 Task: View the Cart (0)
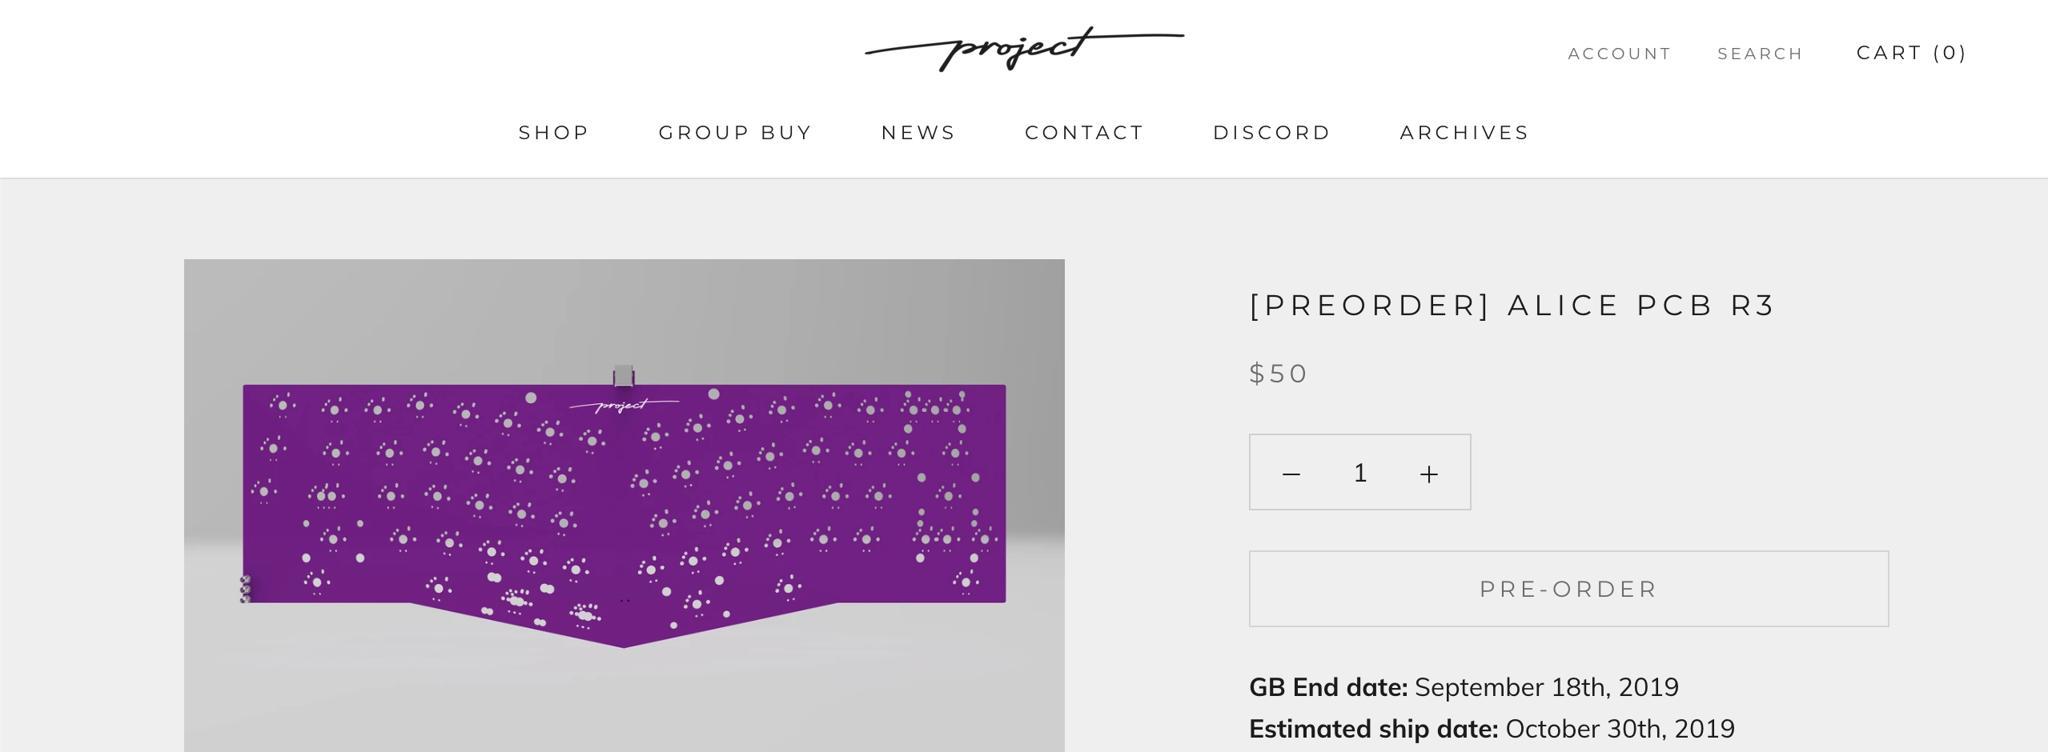coord(1911,52)
